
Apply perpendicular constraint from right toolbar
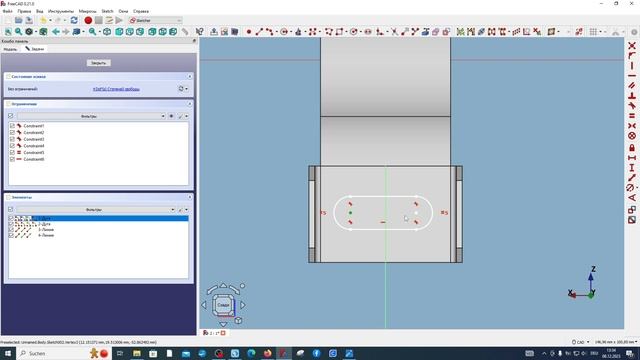tap(632, 96)
